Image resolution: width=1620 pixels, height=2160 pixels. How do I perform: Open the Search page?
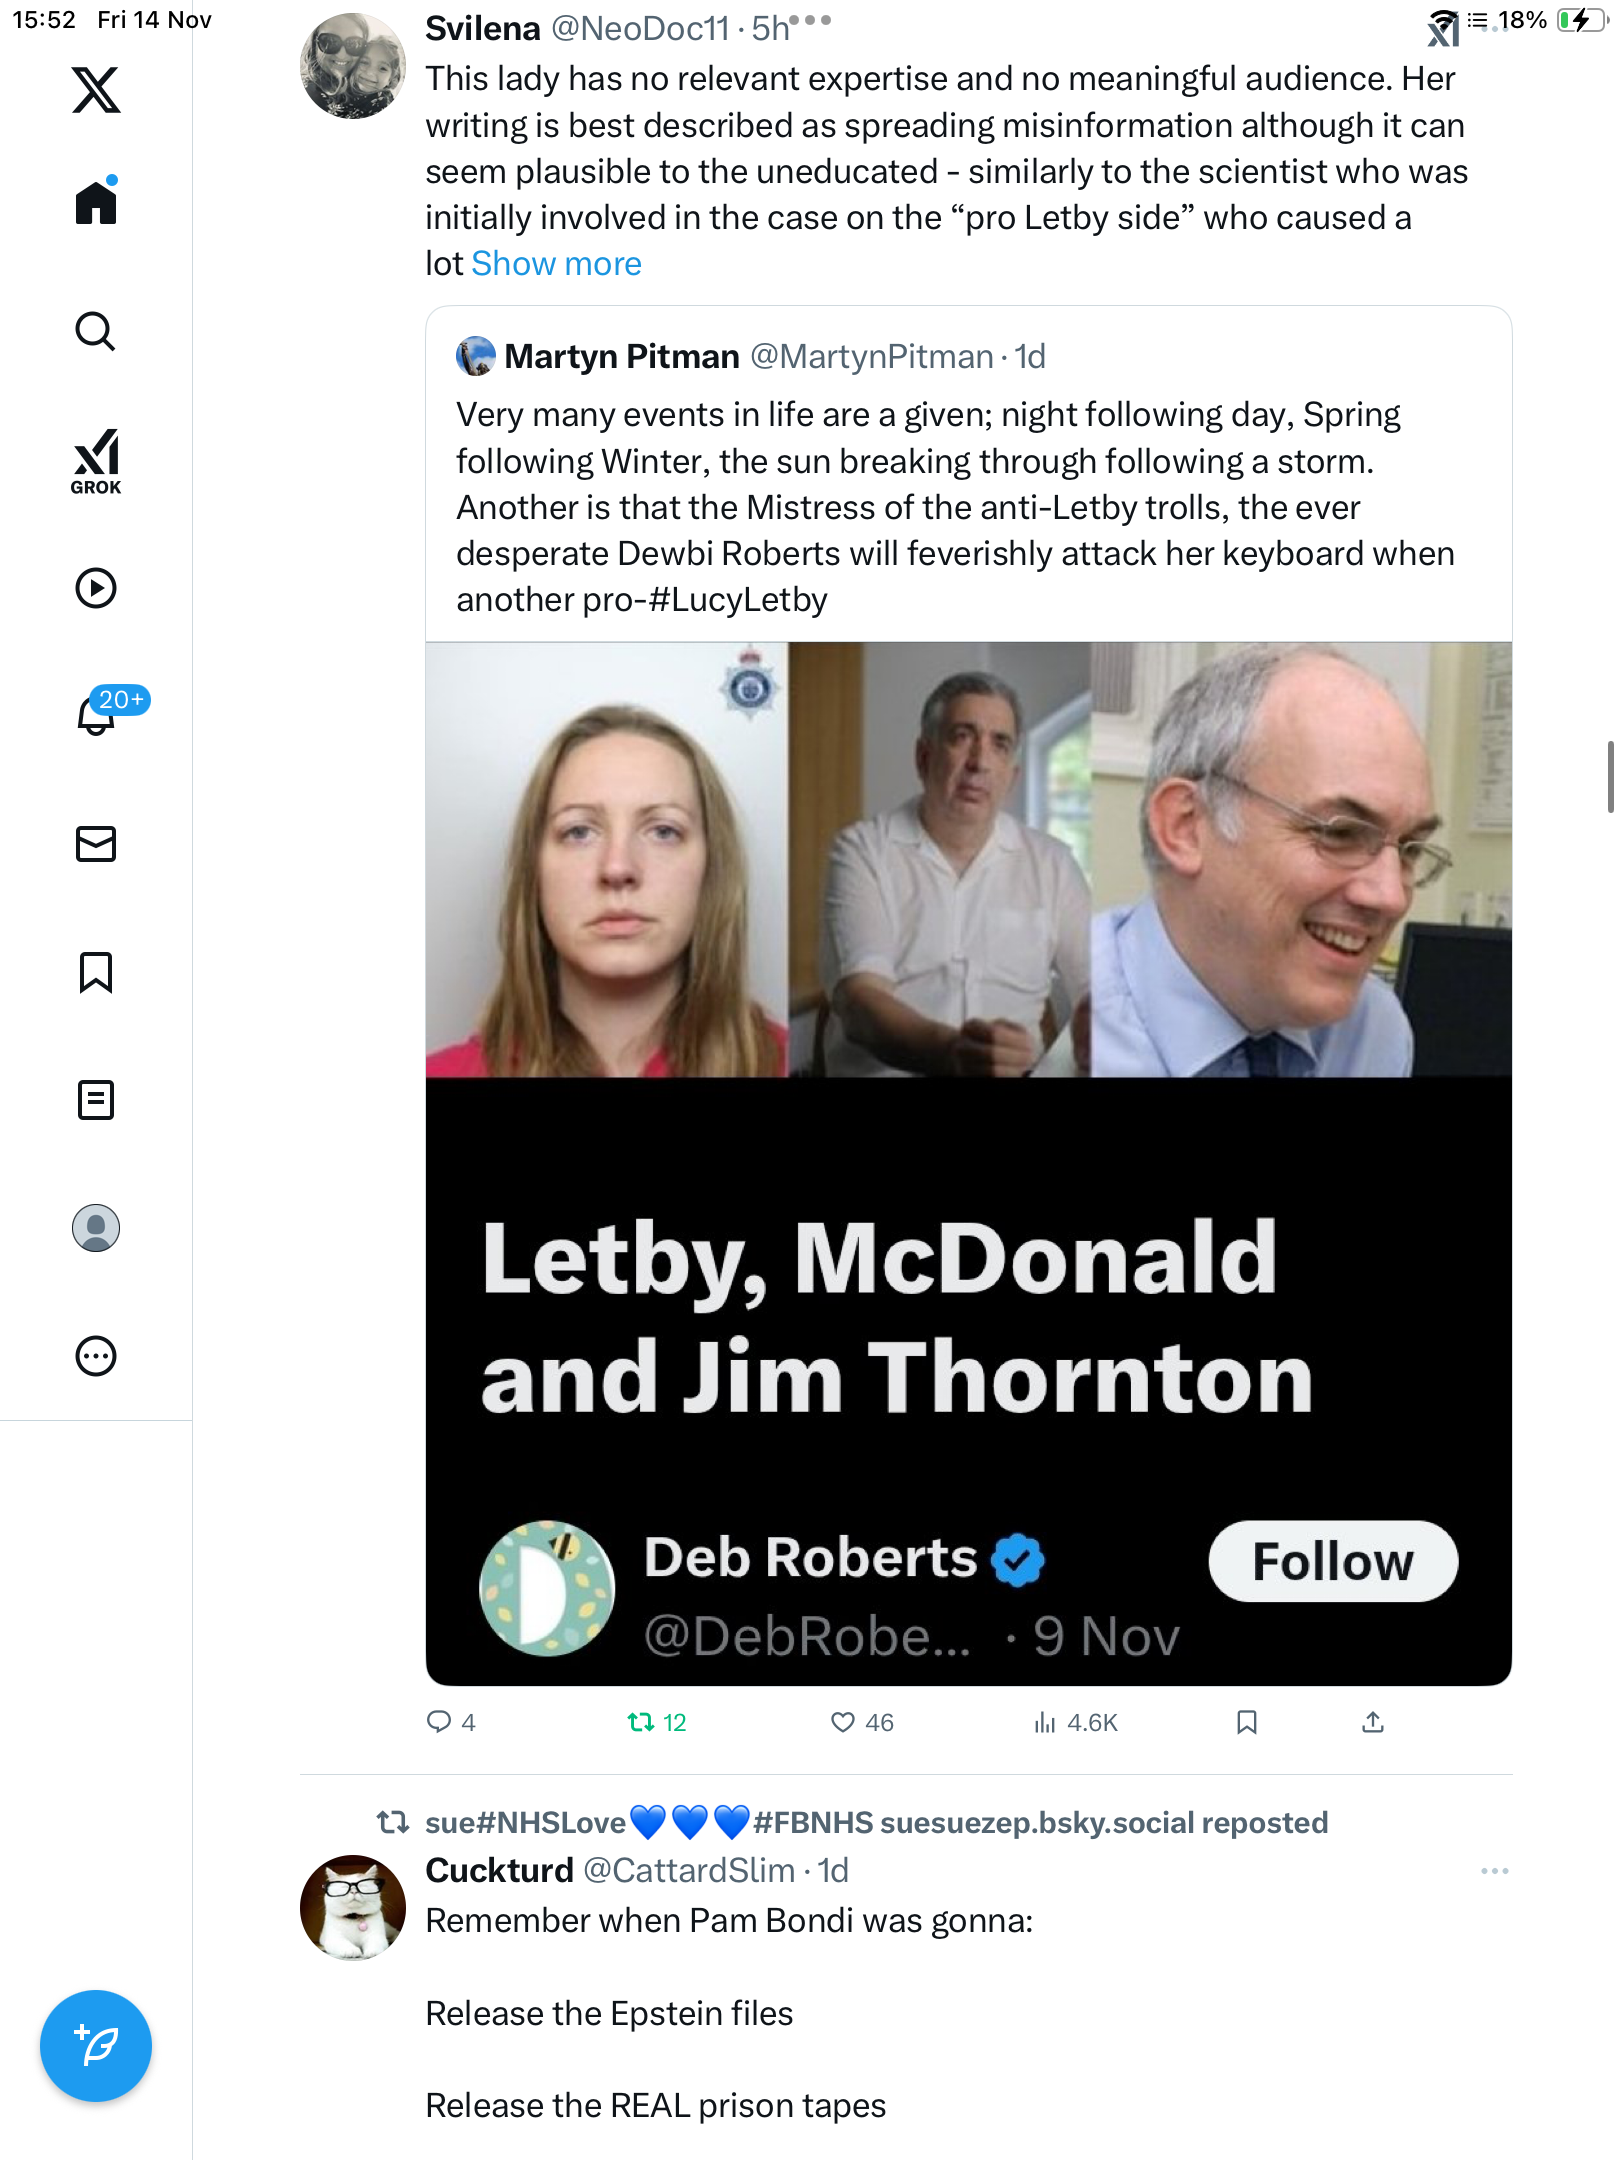[x=96, y=331]
